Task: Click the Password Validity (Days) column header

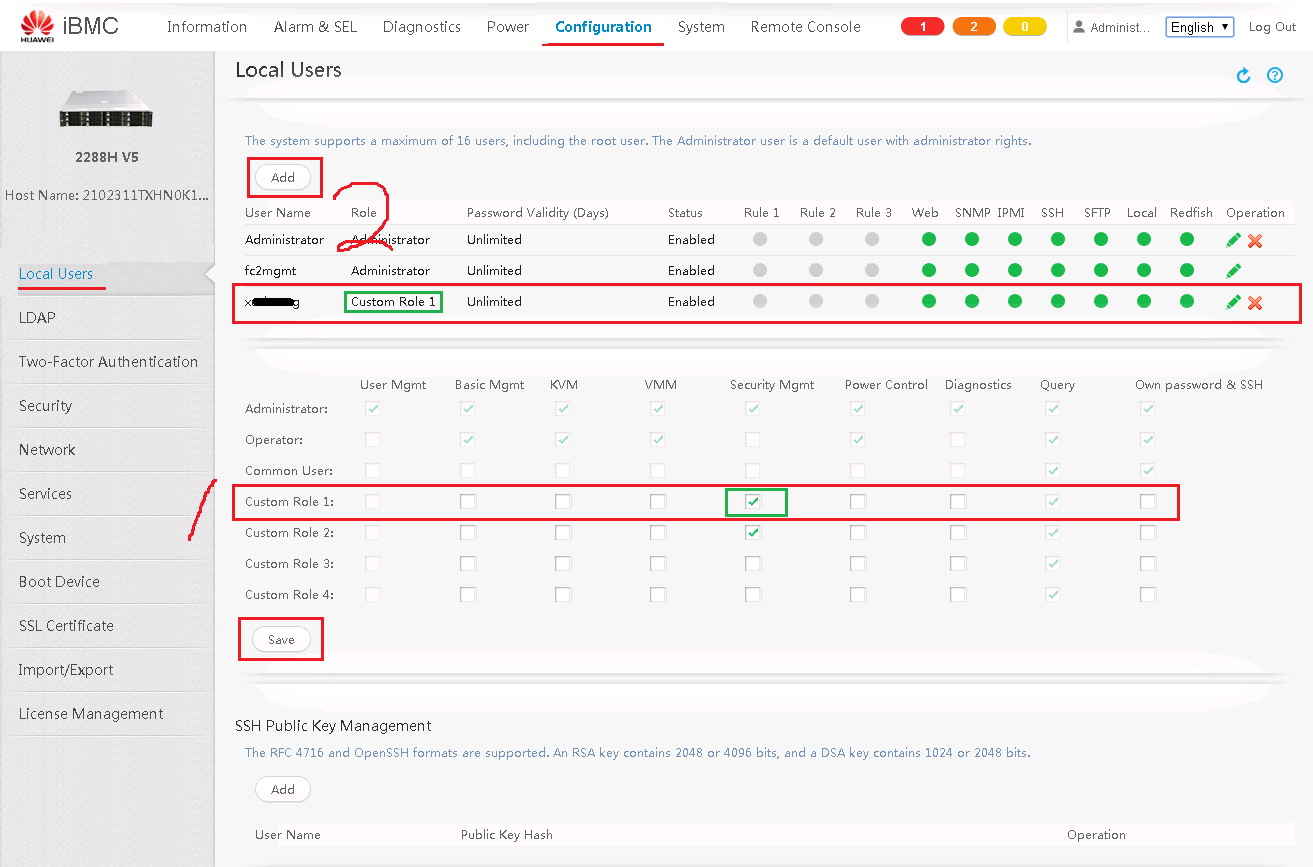Action: click(x=537, y=213)
